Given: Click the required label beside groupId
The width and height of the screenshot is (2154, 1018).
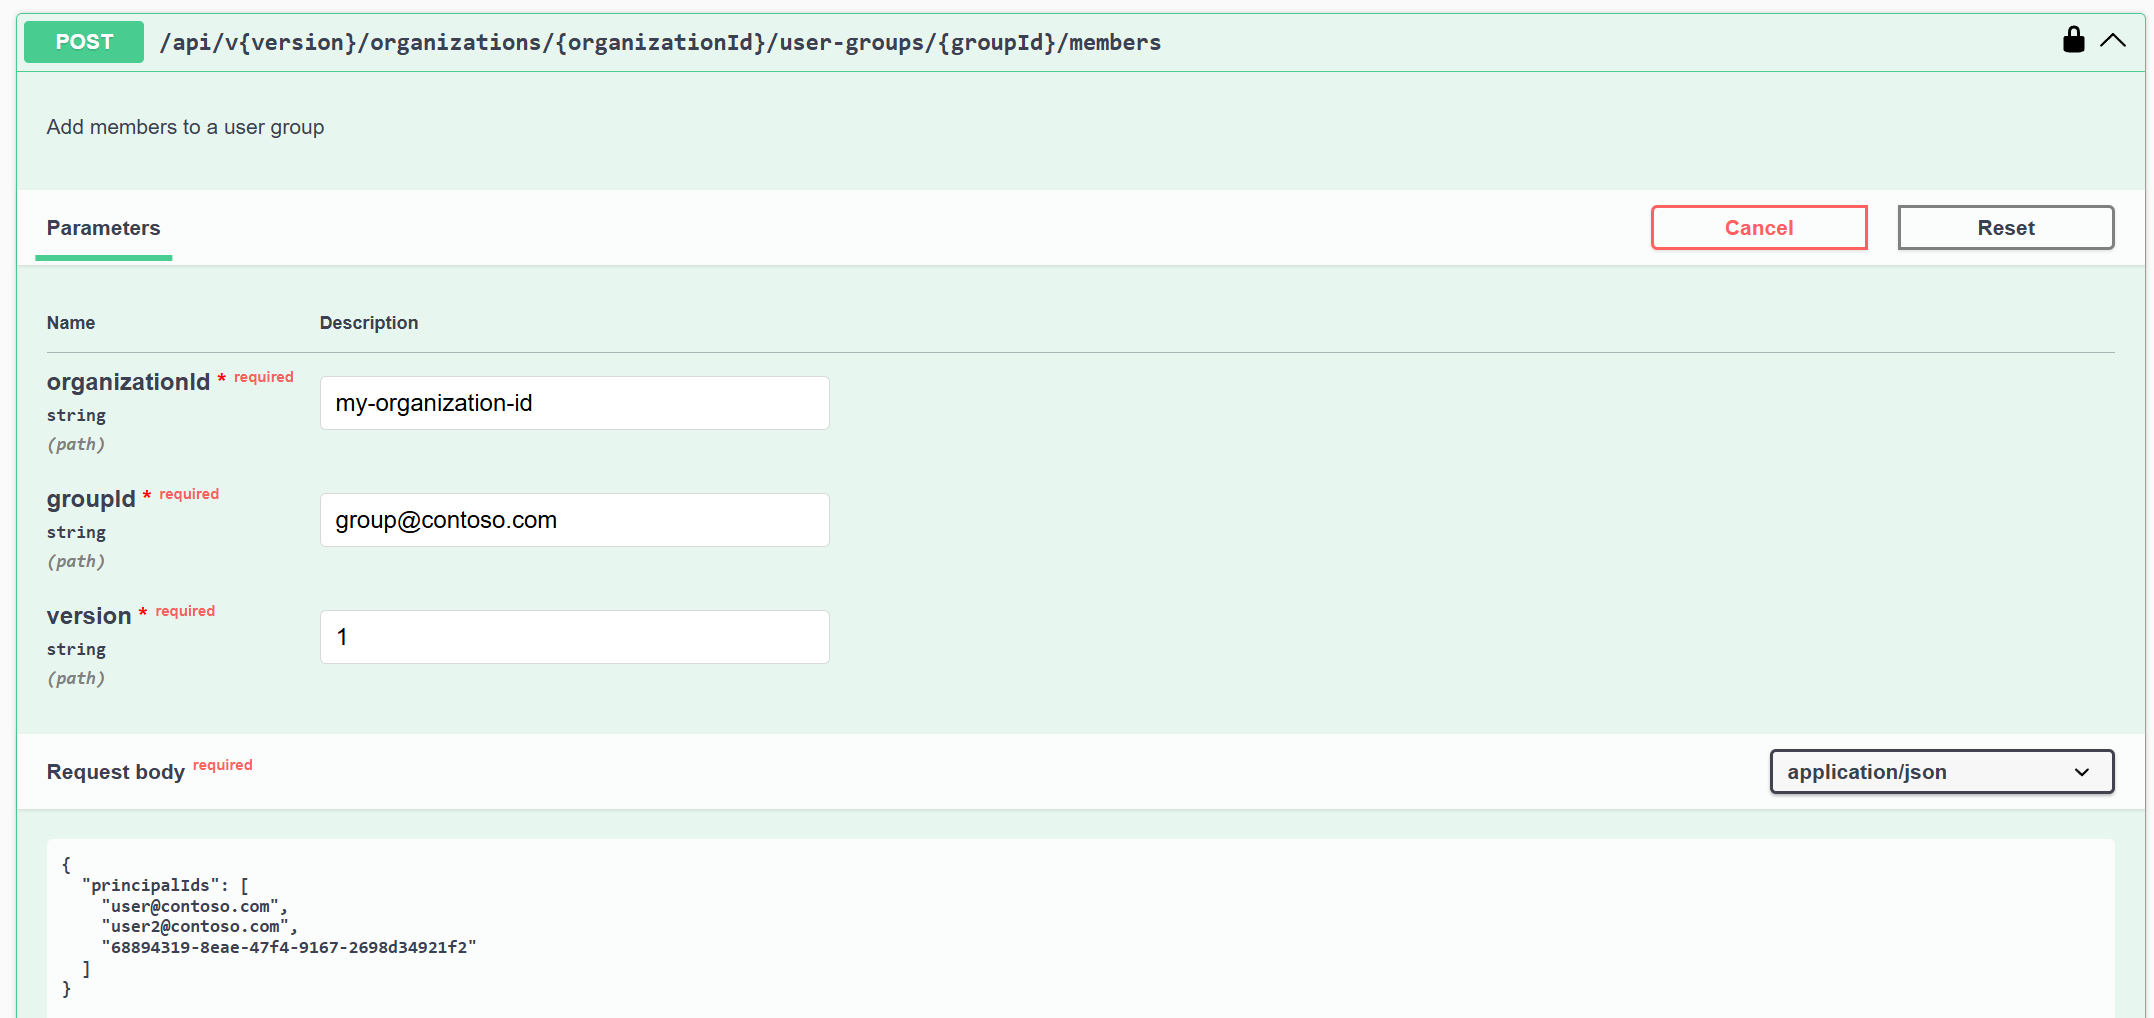Looking at the screenshot, I should [188, 493].
